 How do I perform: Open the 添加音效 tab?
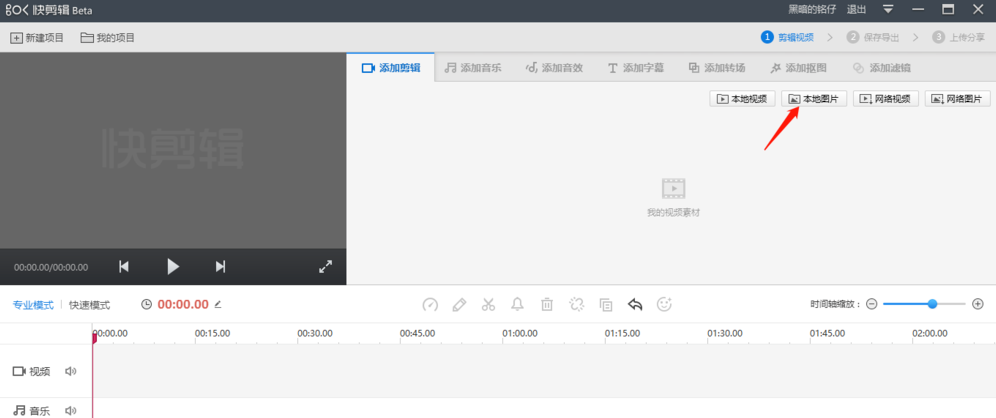pos(554,68)
